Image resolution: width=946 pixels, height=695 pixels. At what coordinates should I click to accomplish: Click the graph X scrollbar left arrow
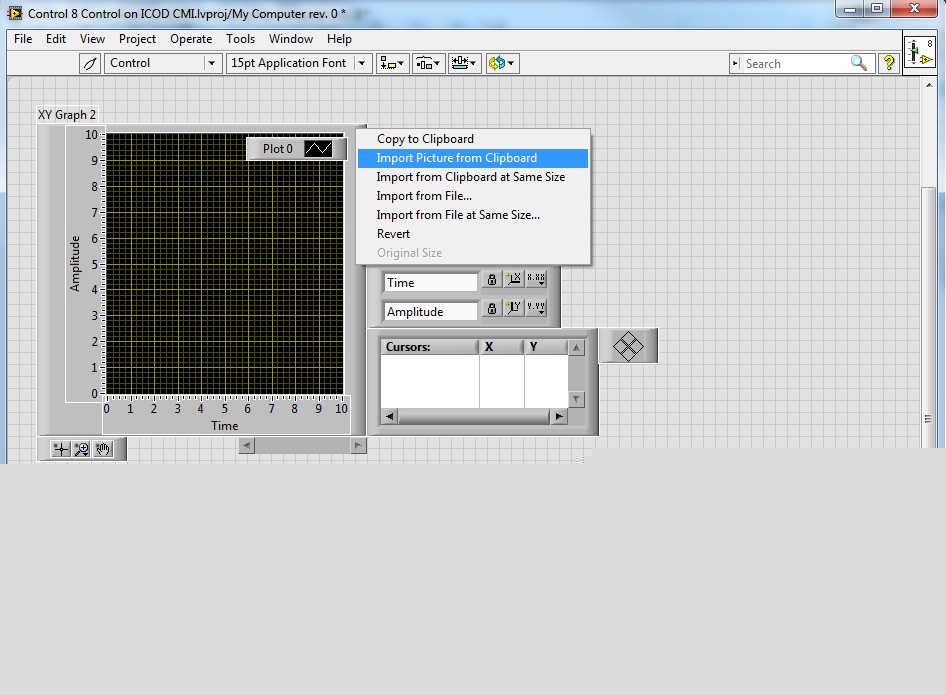pyautogui.click(x=246, y=446)
